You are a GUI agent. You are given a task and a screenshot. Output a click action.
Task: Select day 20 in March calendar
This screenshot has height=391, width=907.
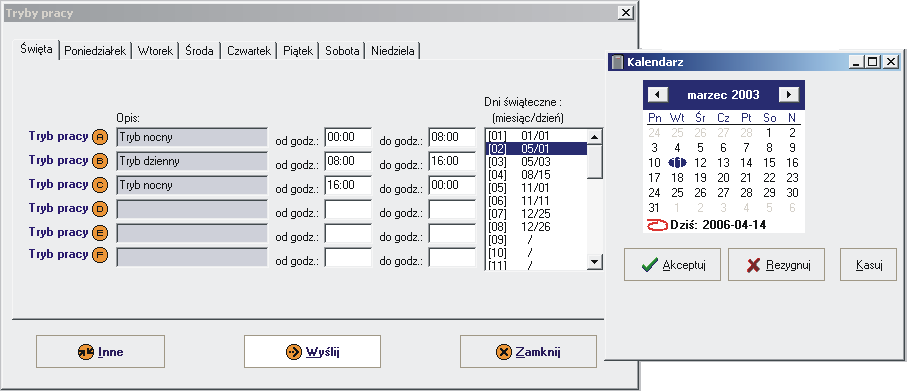[723, 178]
